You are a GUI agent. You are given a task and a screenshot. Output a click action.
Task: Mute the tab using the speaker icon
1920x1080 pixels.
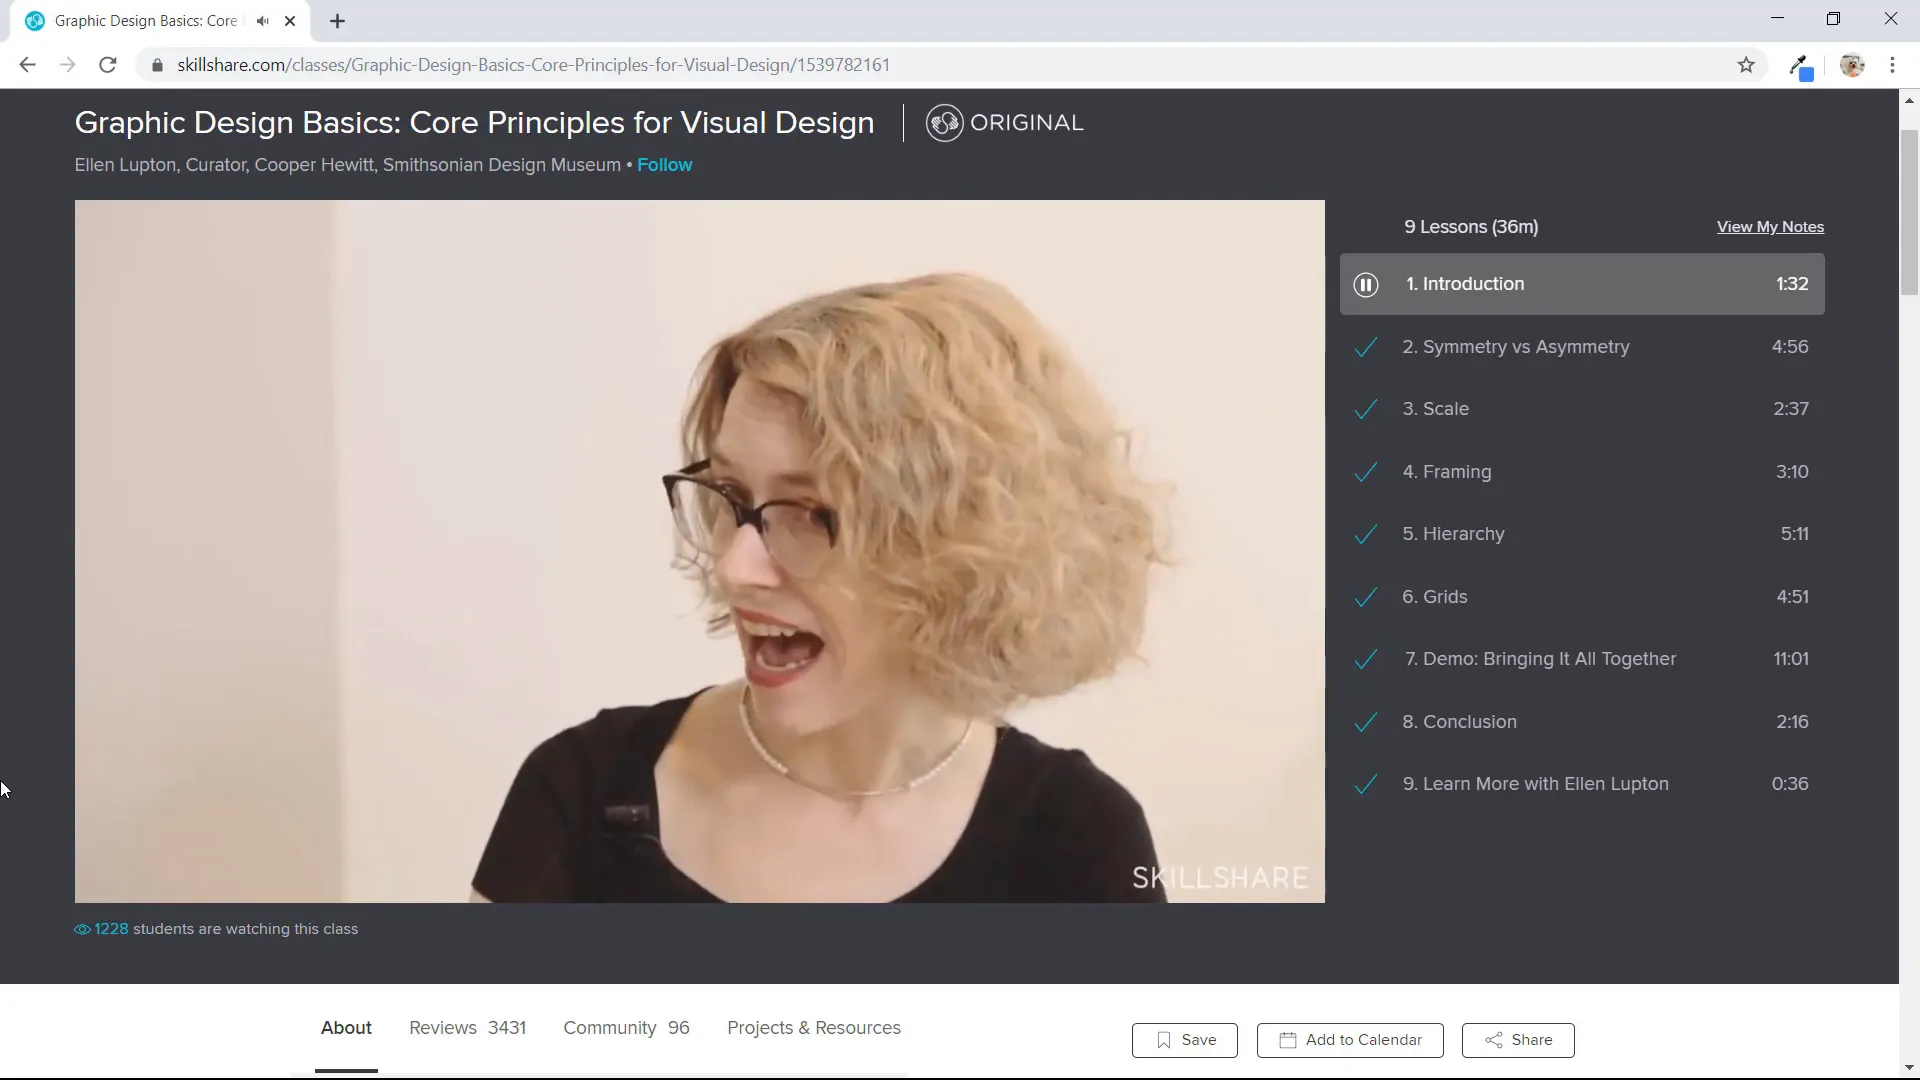point(262,21)
